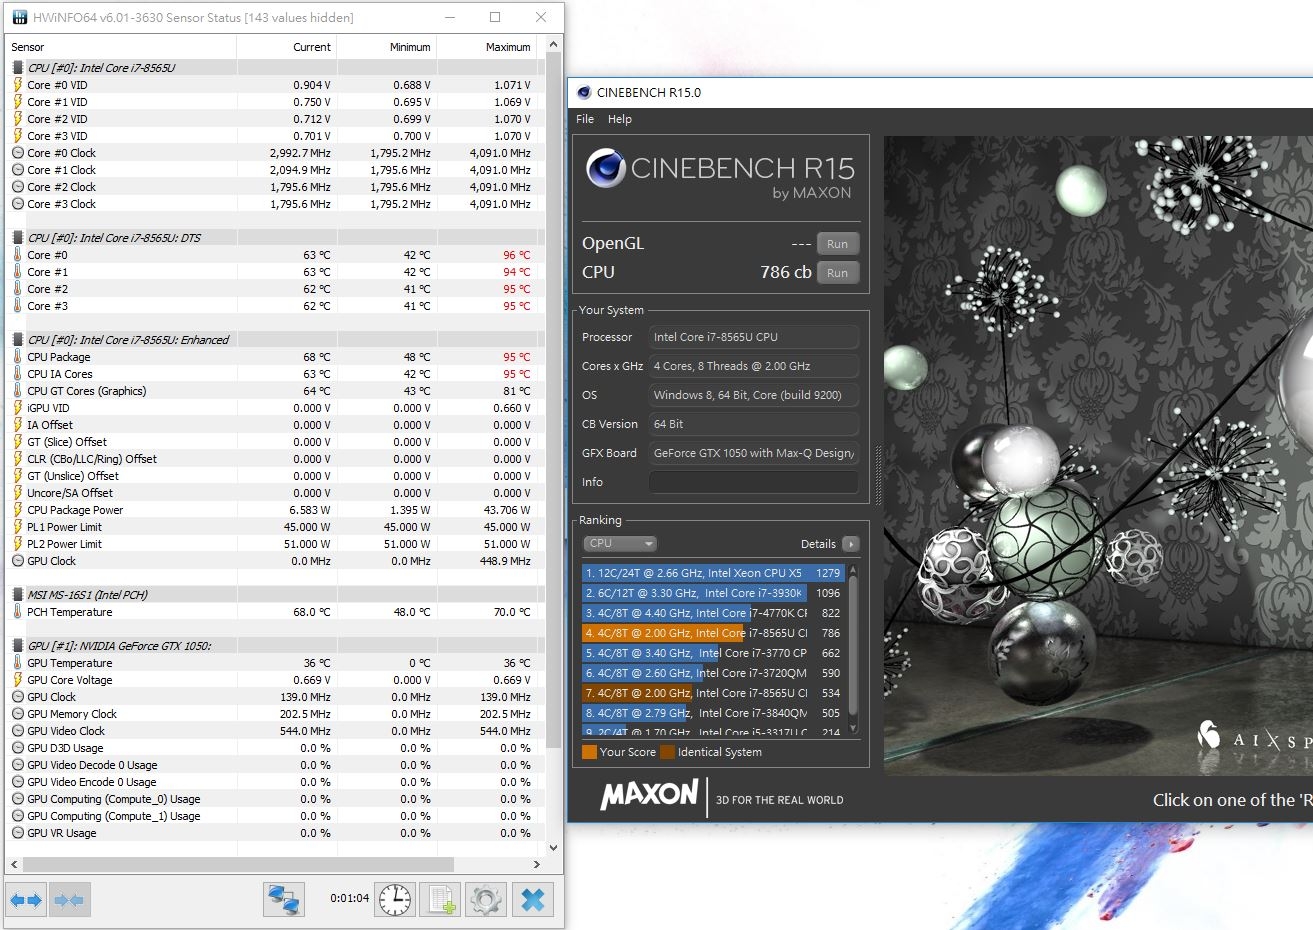
Task: Select the PL2 Power Limit row
Action: pyautogui.click(x=273, y=544)
